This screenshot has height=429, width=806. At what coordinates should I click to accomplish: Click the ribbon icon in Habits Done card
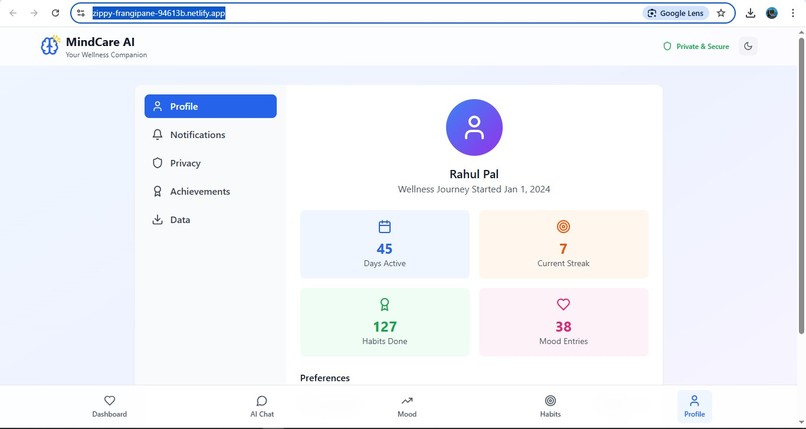[384, 305]
